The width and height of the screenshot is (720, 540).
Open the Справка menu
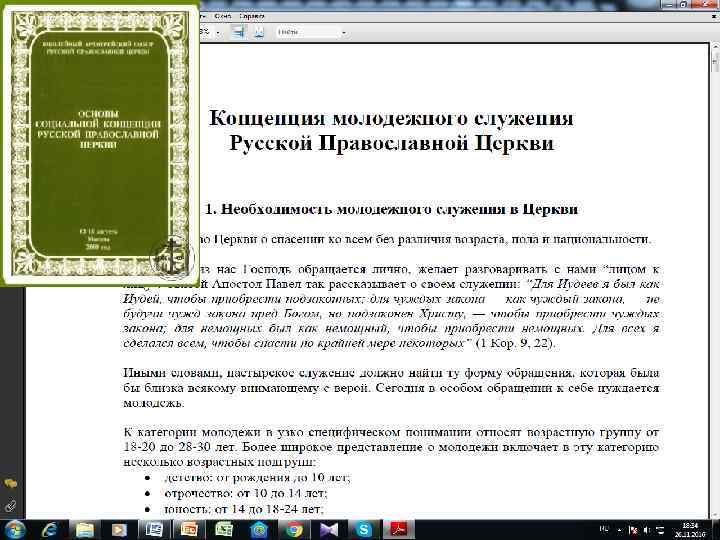click(252, 16)
